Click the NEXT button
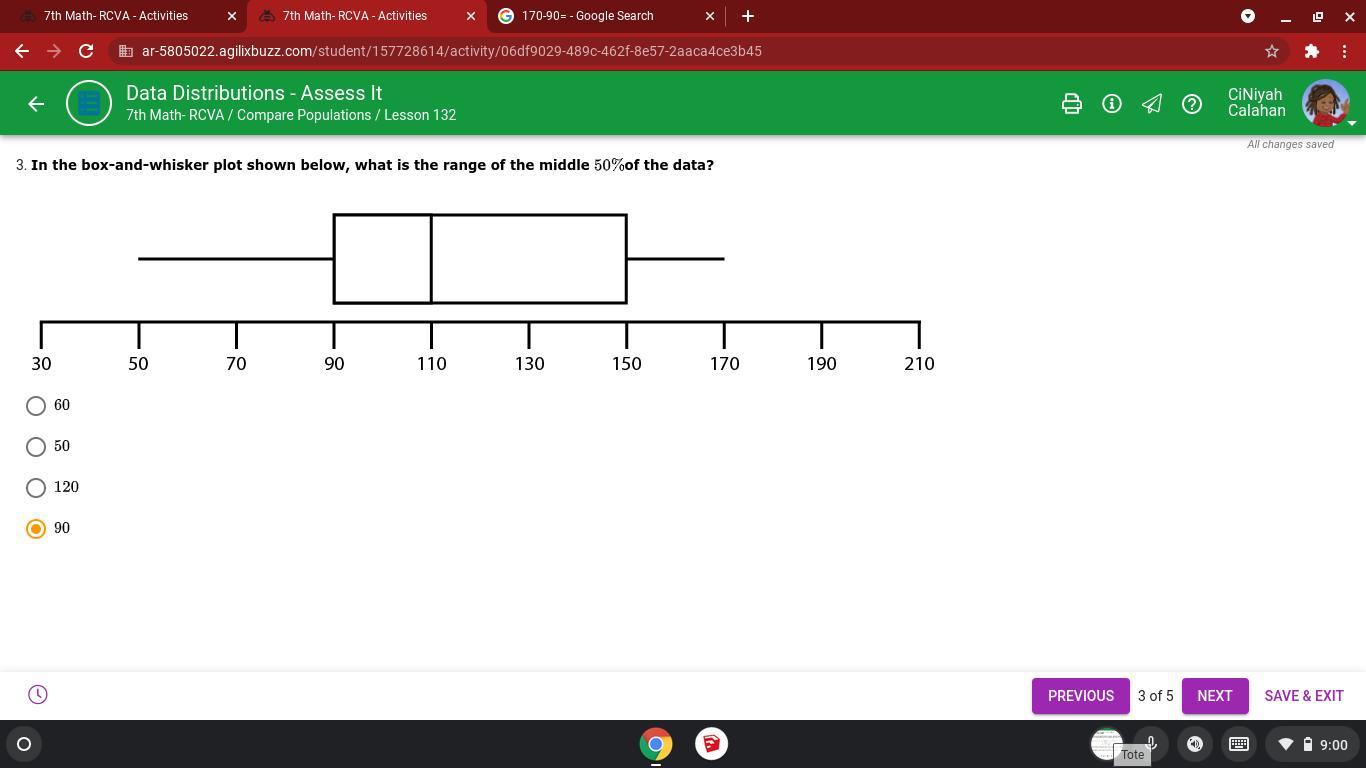Viewport: 1366px width, 768px height. pos(1215,696)
